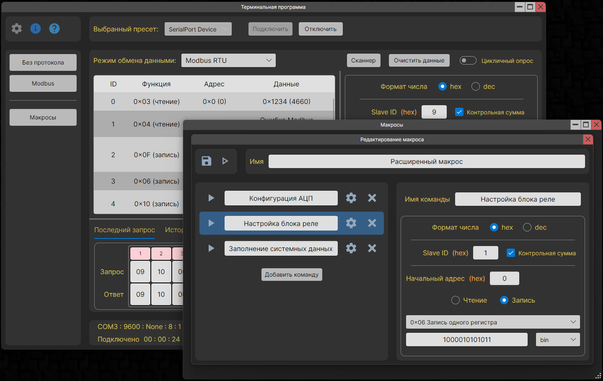Open settings gear in main terminal window

click(17, 28)
